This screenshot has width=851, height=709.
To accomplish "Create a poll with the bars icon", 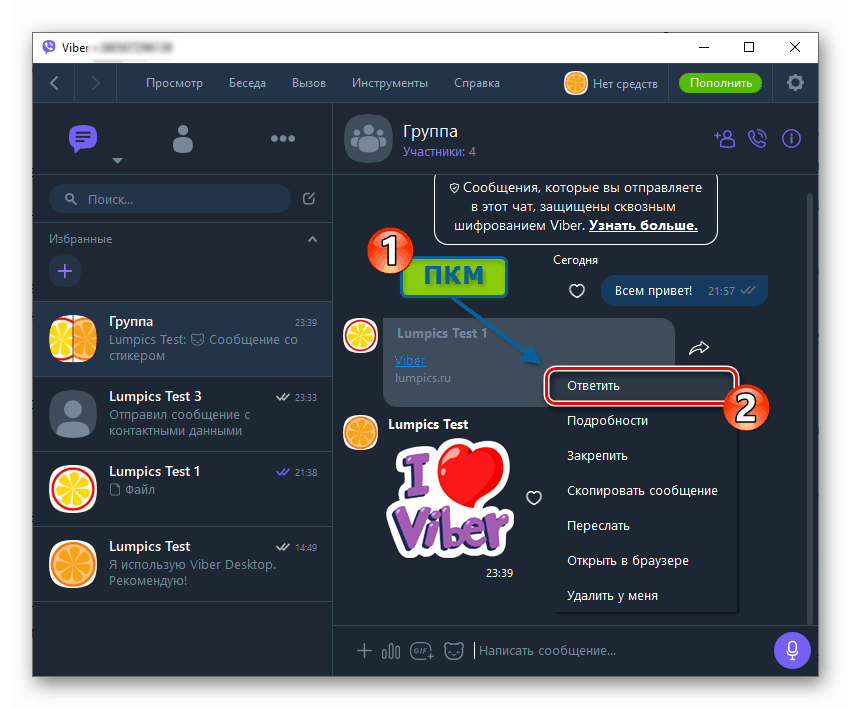I will pos(391,651).
